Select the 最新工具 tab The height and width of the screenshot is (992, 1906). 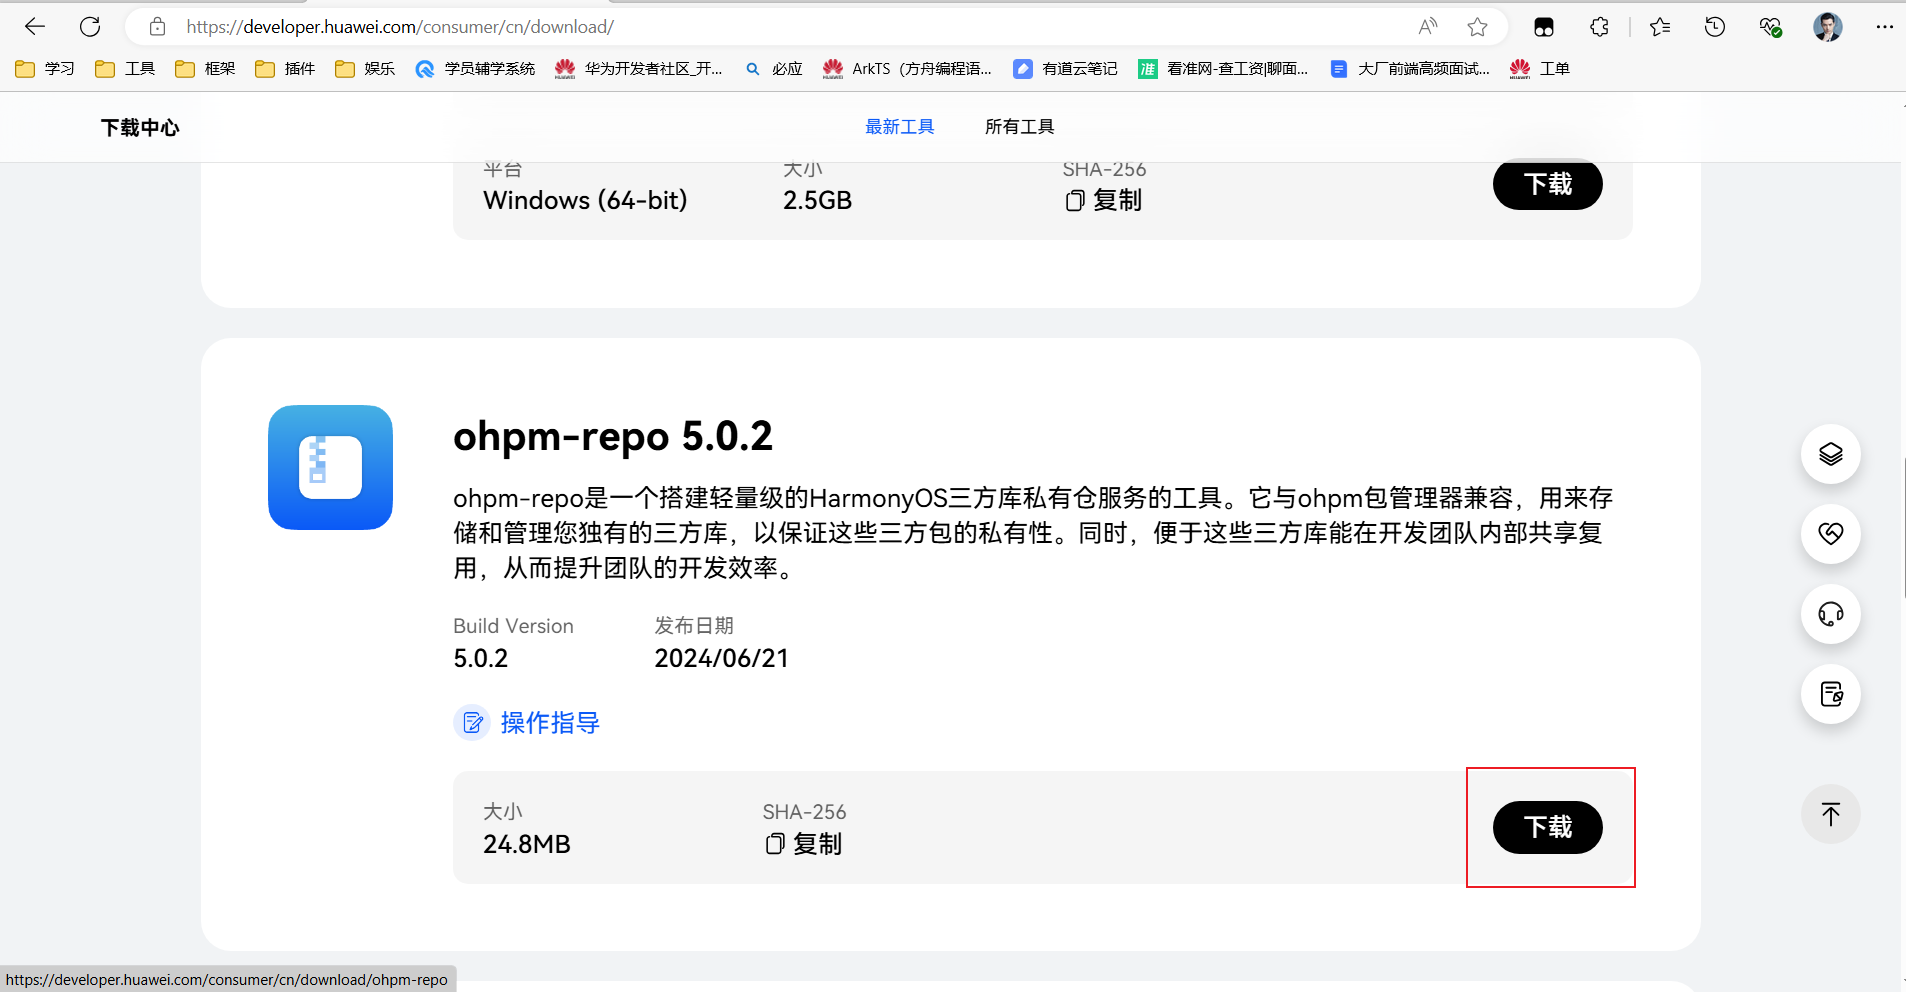(899, 127)
